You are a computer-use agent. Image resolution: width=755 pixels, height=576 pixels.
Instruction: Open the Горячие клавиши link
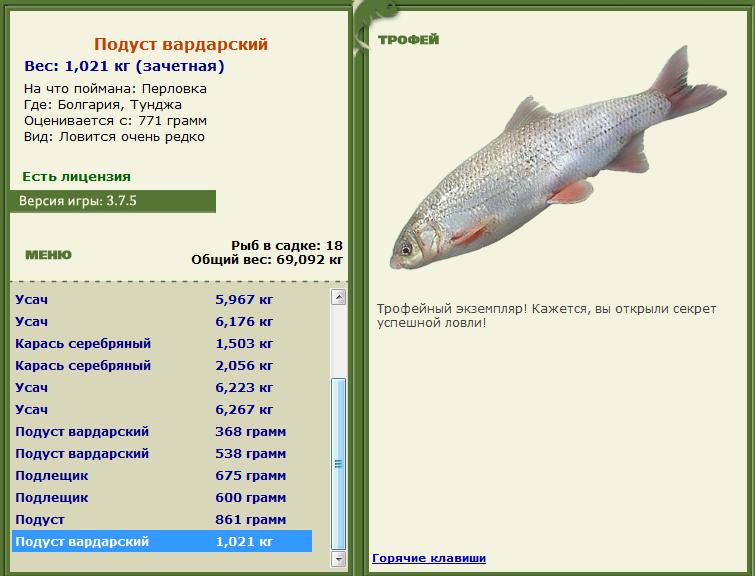429,558
